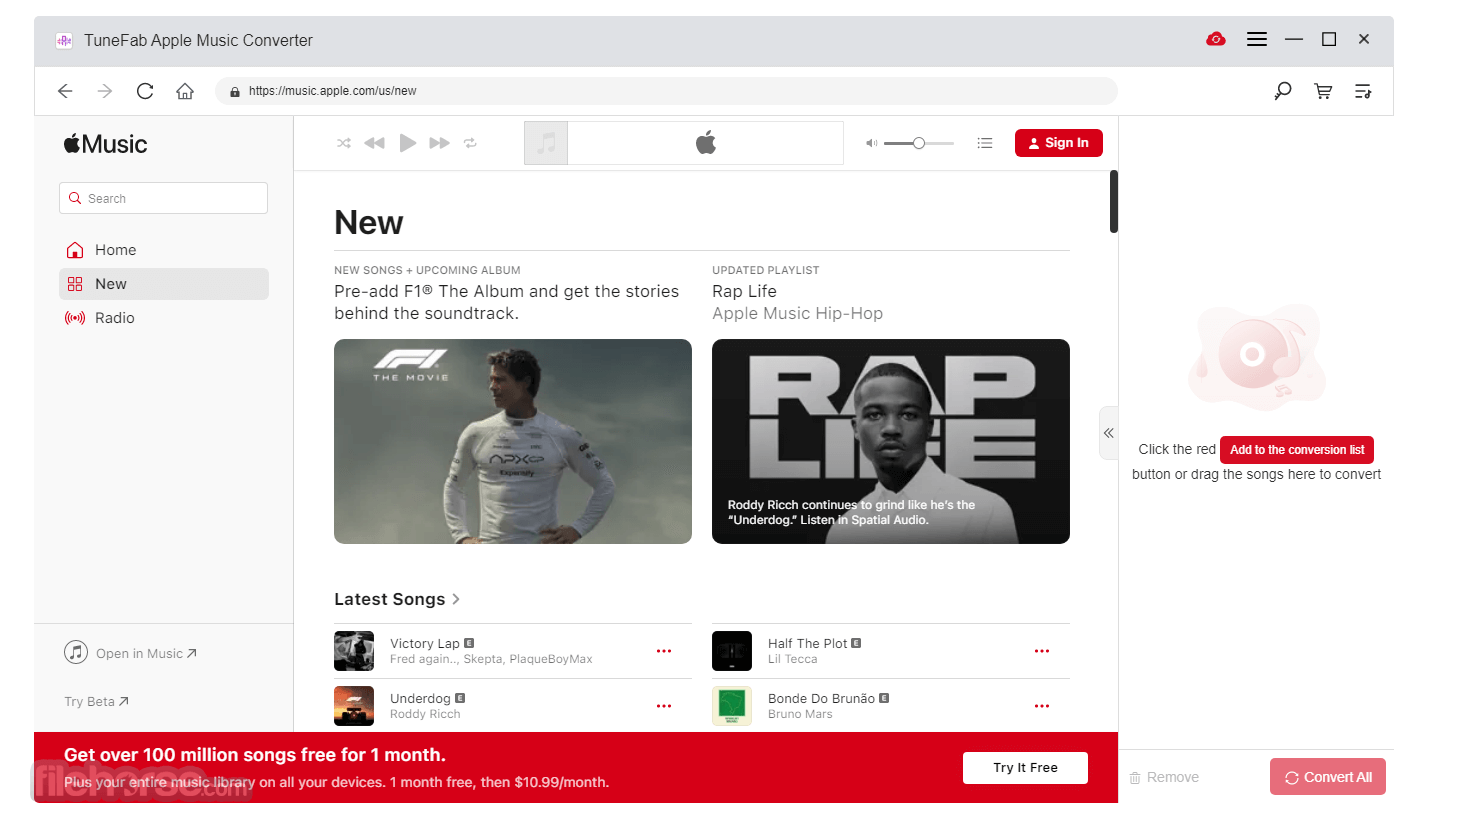1475x832 pixels.
Task: Click the Victory Lap song title
Action: pos(425,643)
